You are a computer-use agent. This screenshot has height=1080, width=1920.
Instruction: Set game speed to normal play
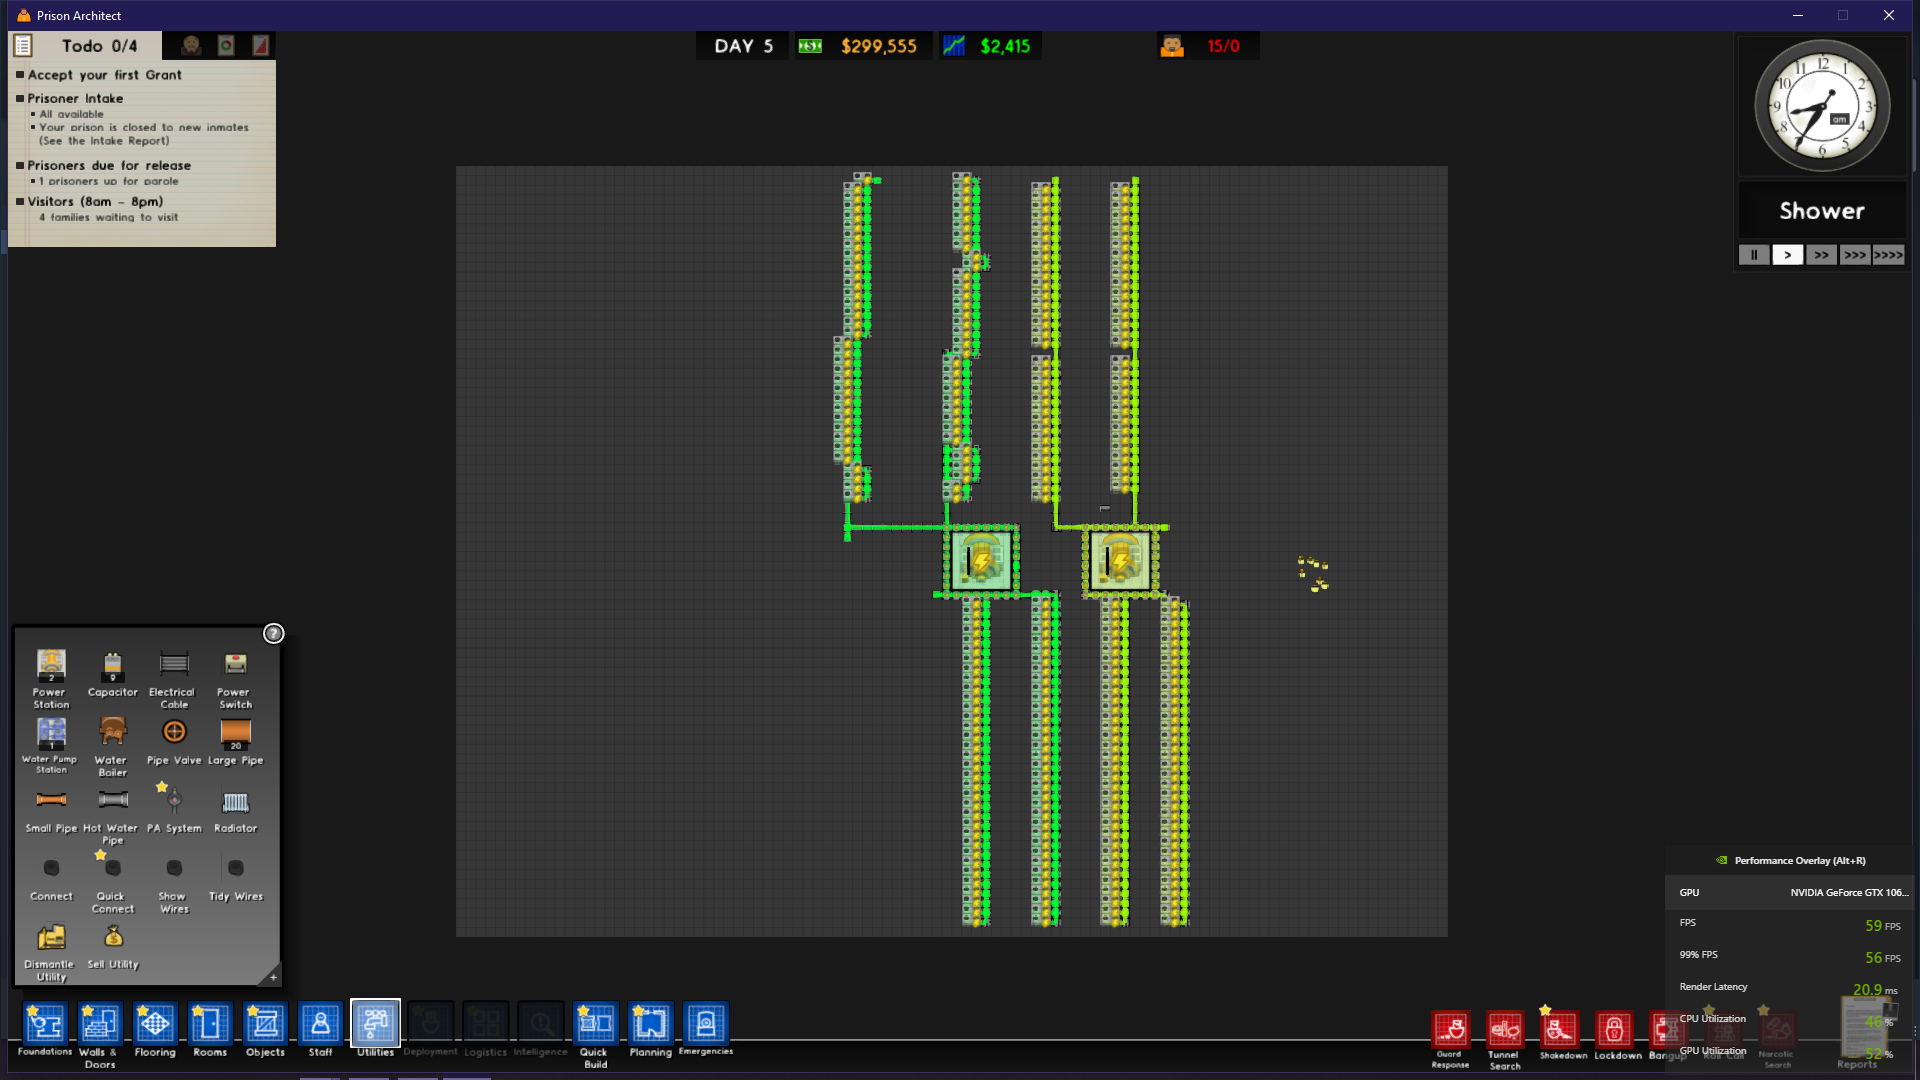(x=1787, y=255)
